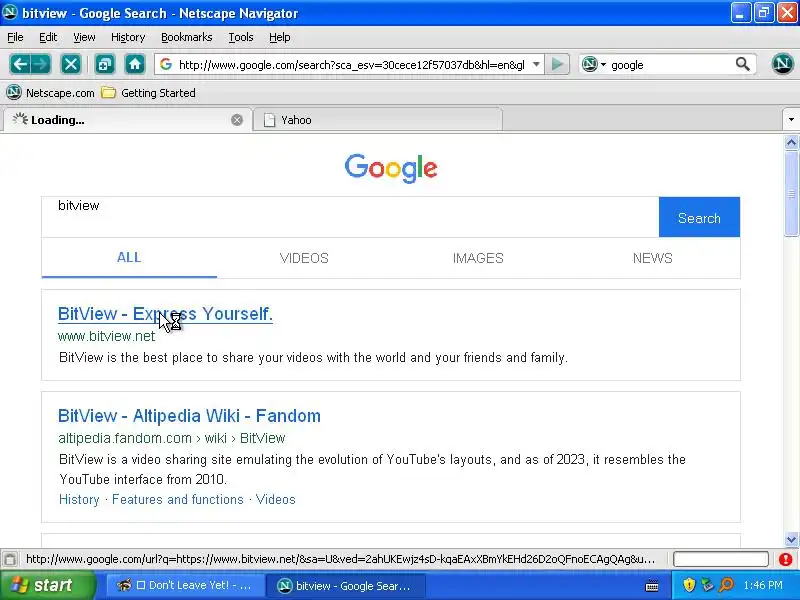
Task: Click the 1:46 PM clock
Action: pos(763,585)
